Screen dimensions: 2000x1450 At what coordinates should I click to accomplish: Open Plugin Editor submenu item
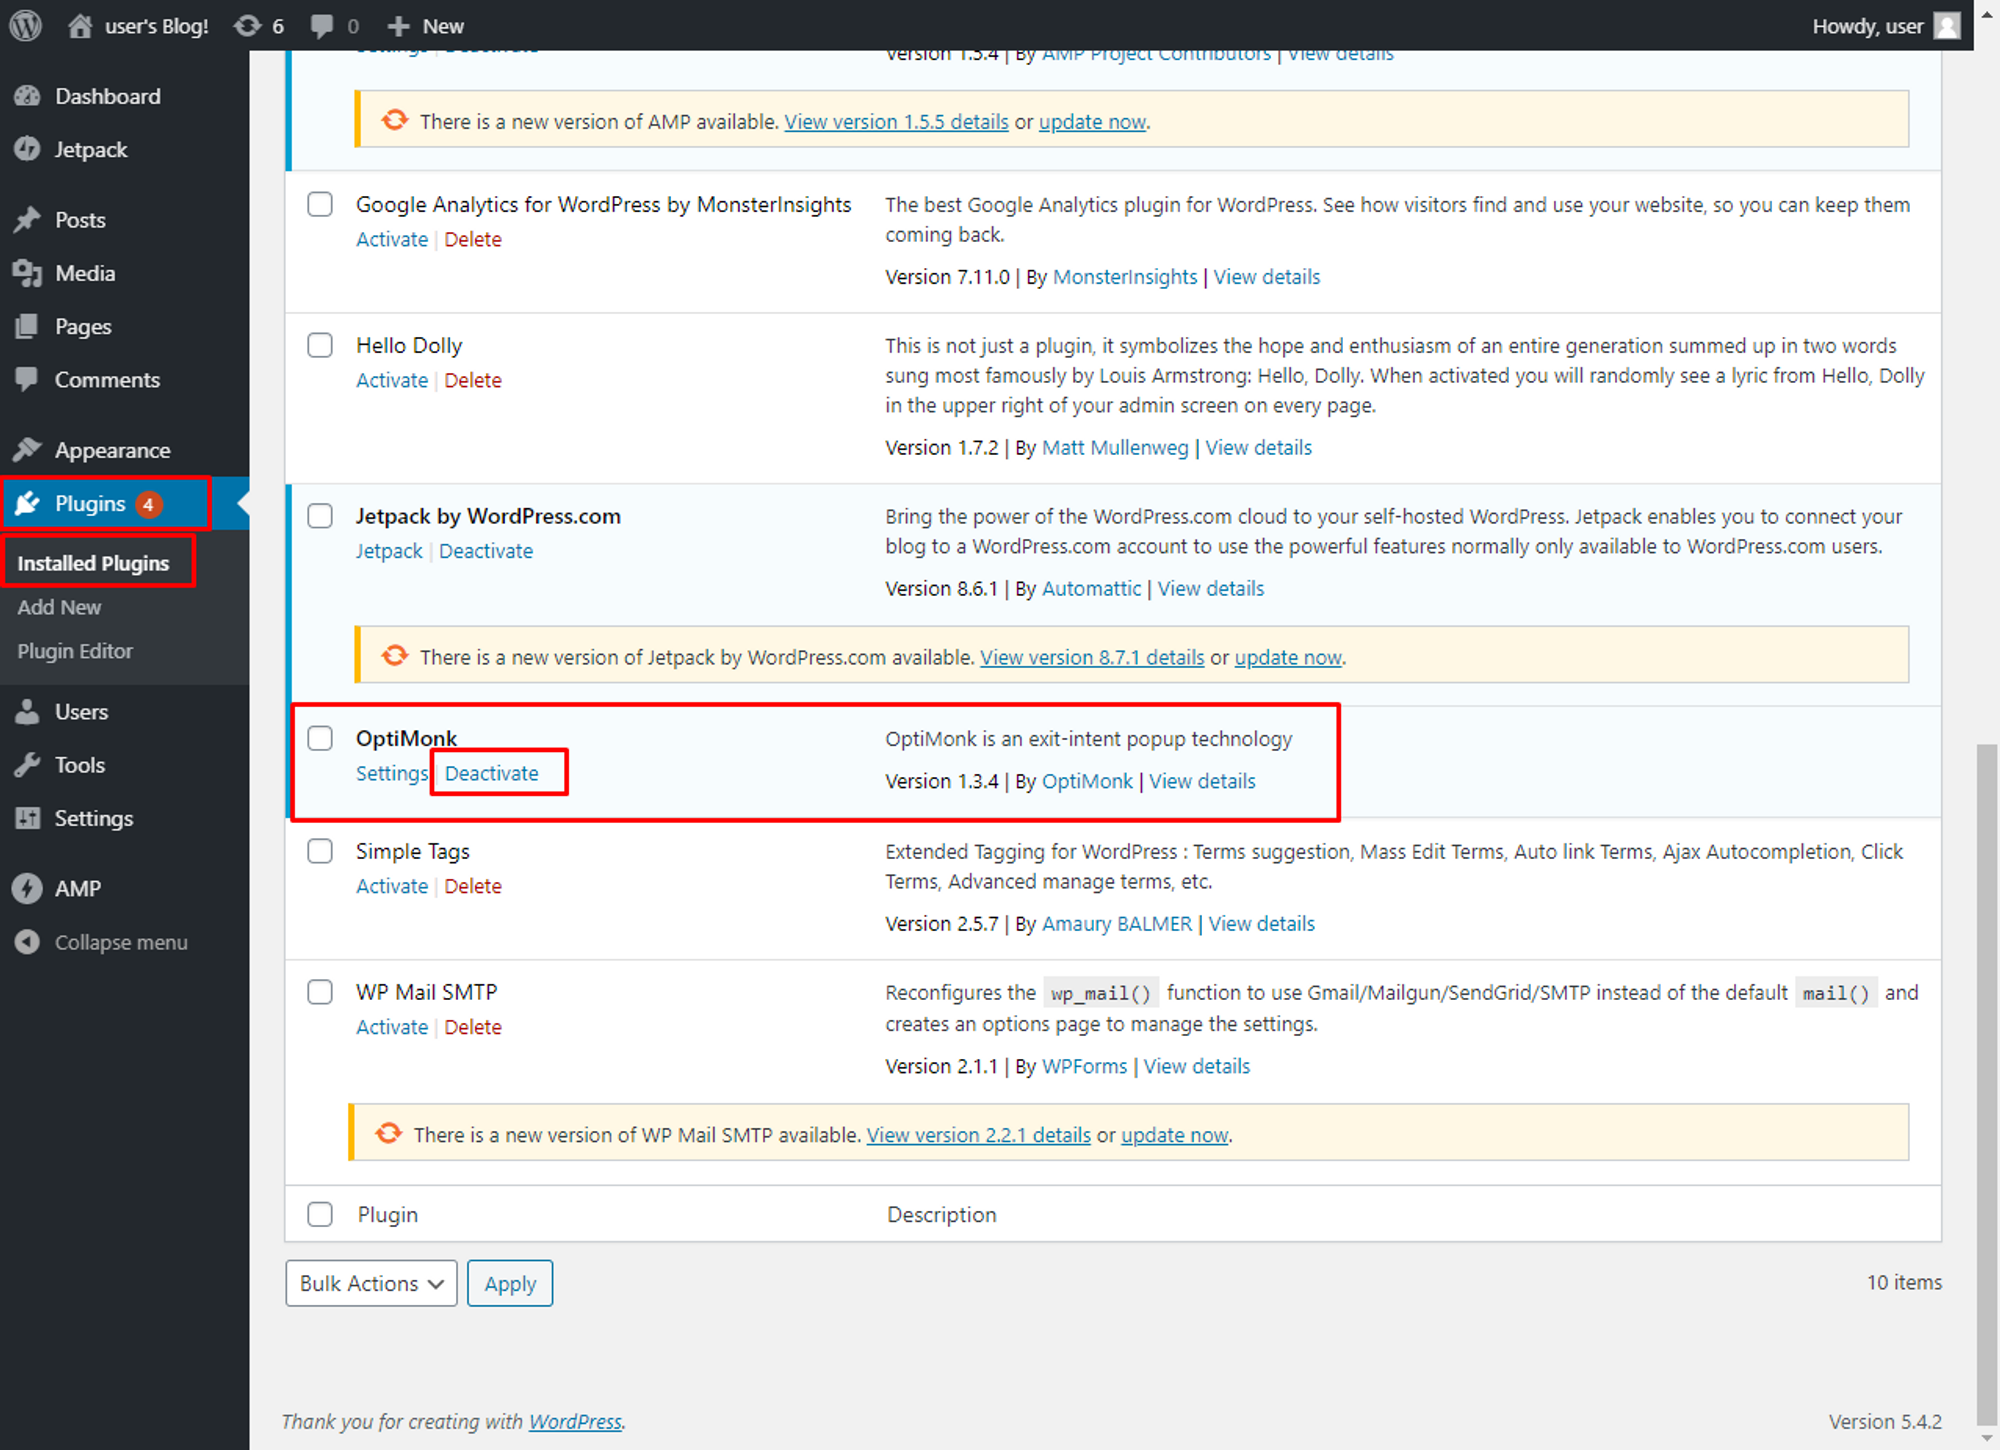(75, 651)
